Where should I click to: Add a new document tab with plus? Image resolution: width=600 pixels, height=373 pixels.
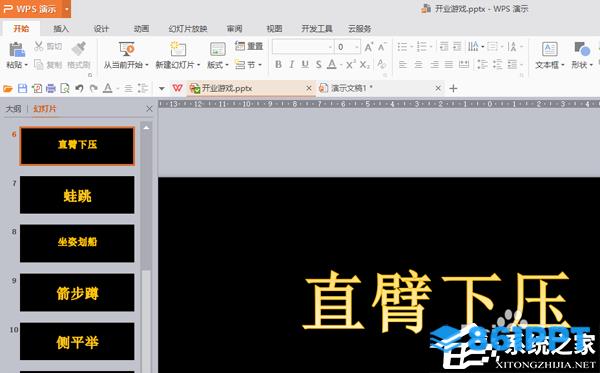[x=453, y=89]
